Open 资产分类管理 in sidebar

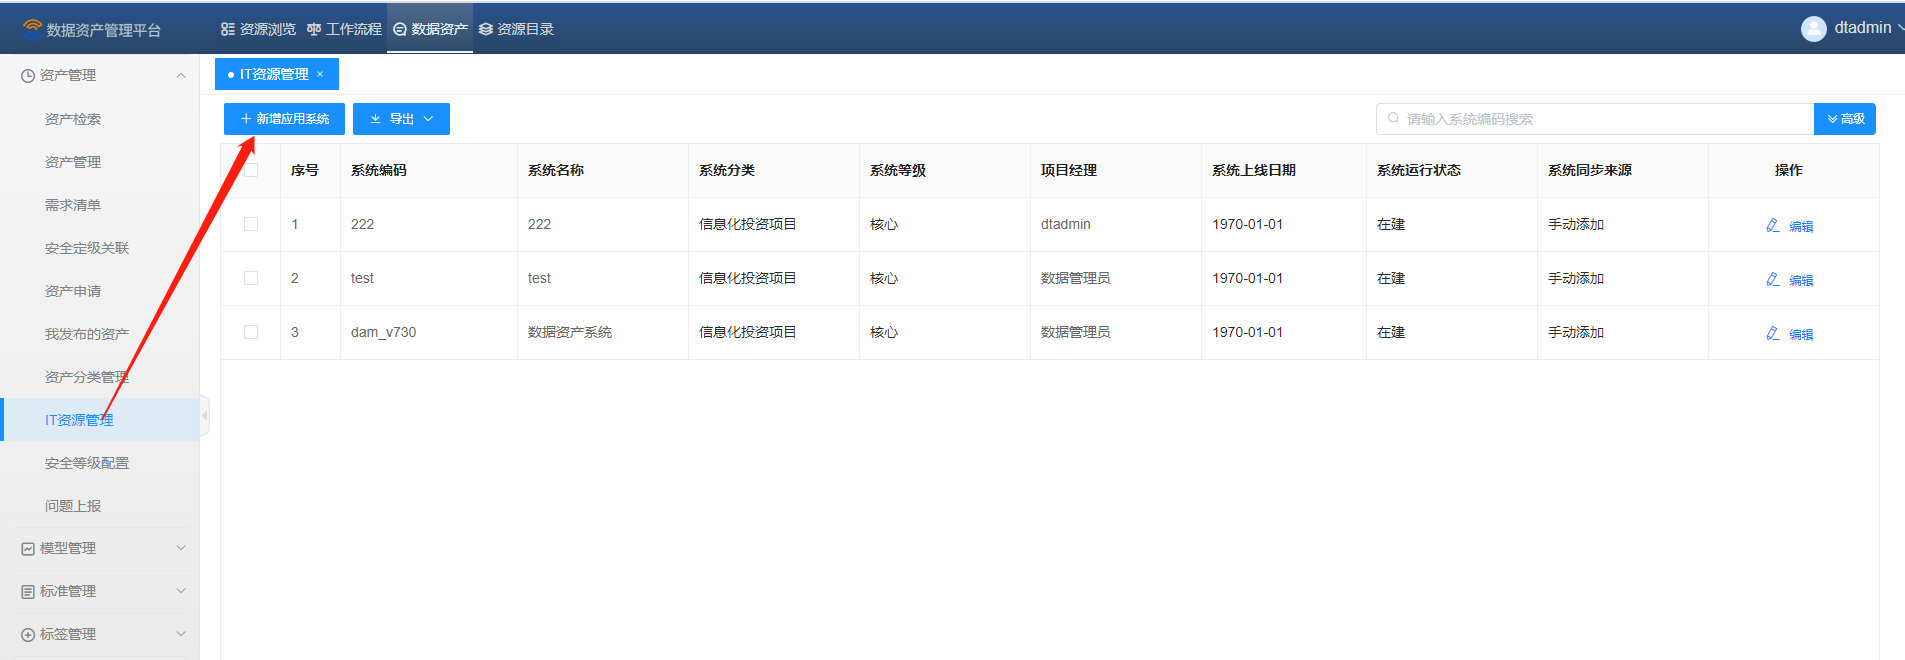(x=87, y=377)
